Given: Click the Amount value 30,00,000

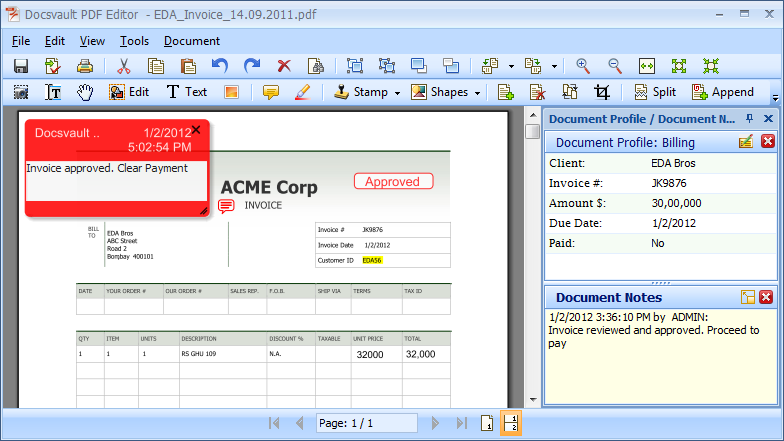Looking at the screenshot, I should tap(676, 203).
